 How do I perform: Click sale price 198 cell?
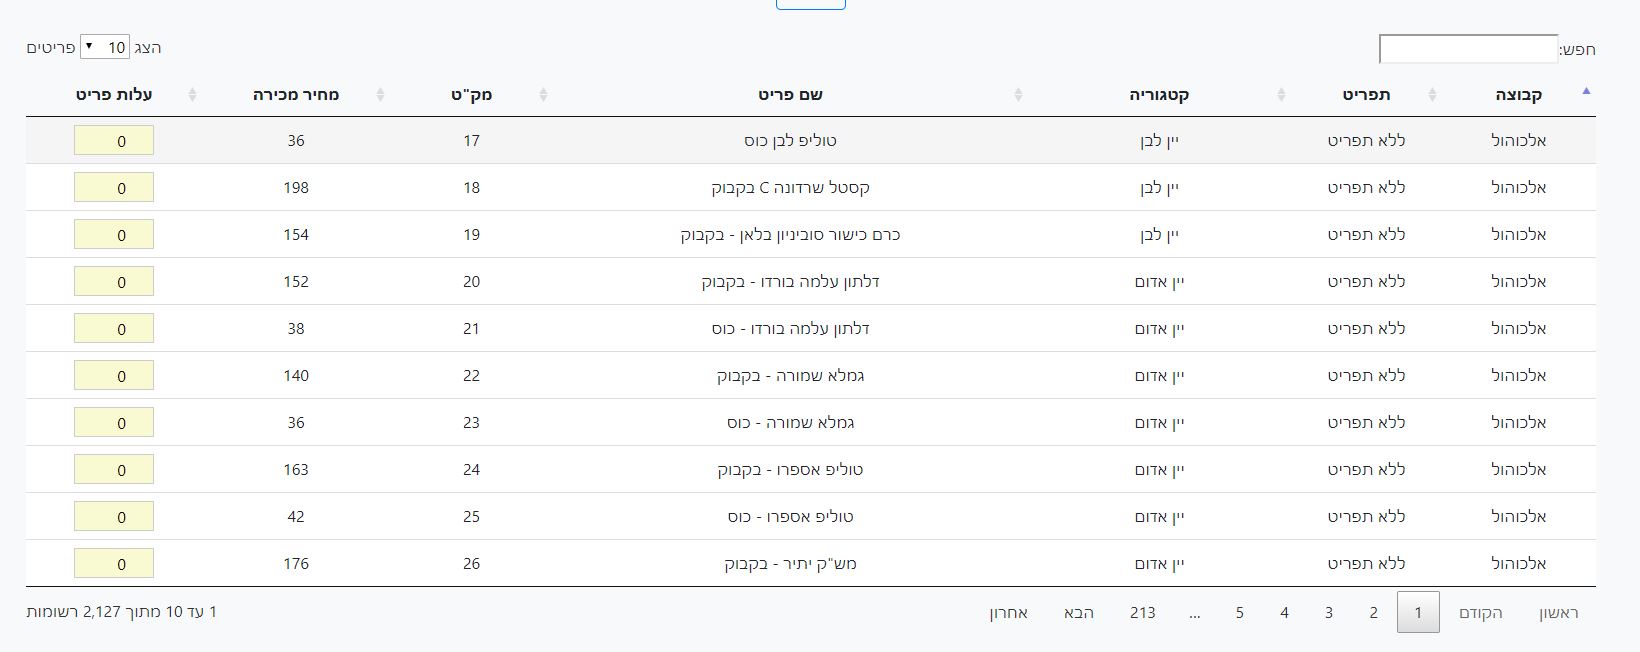[296, 188]
